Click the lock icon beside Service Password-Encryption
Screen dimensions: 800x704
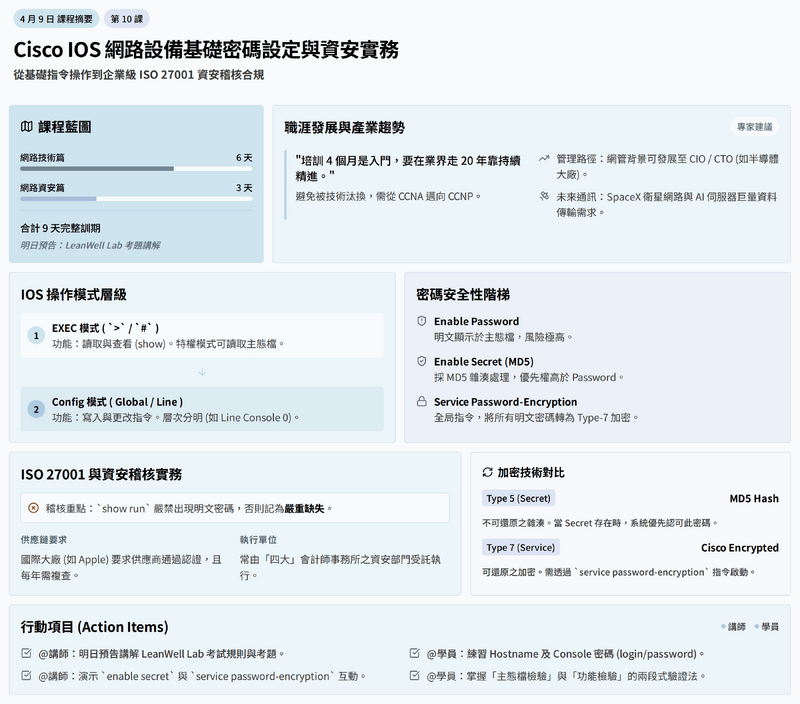[422, 401]
